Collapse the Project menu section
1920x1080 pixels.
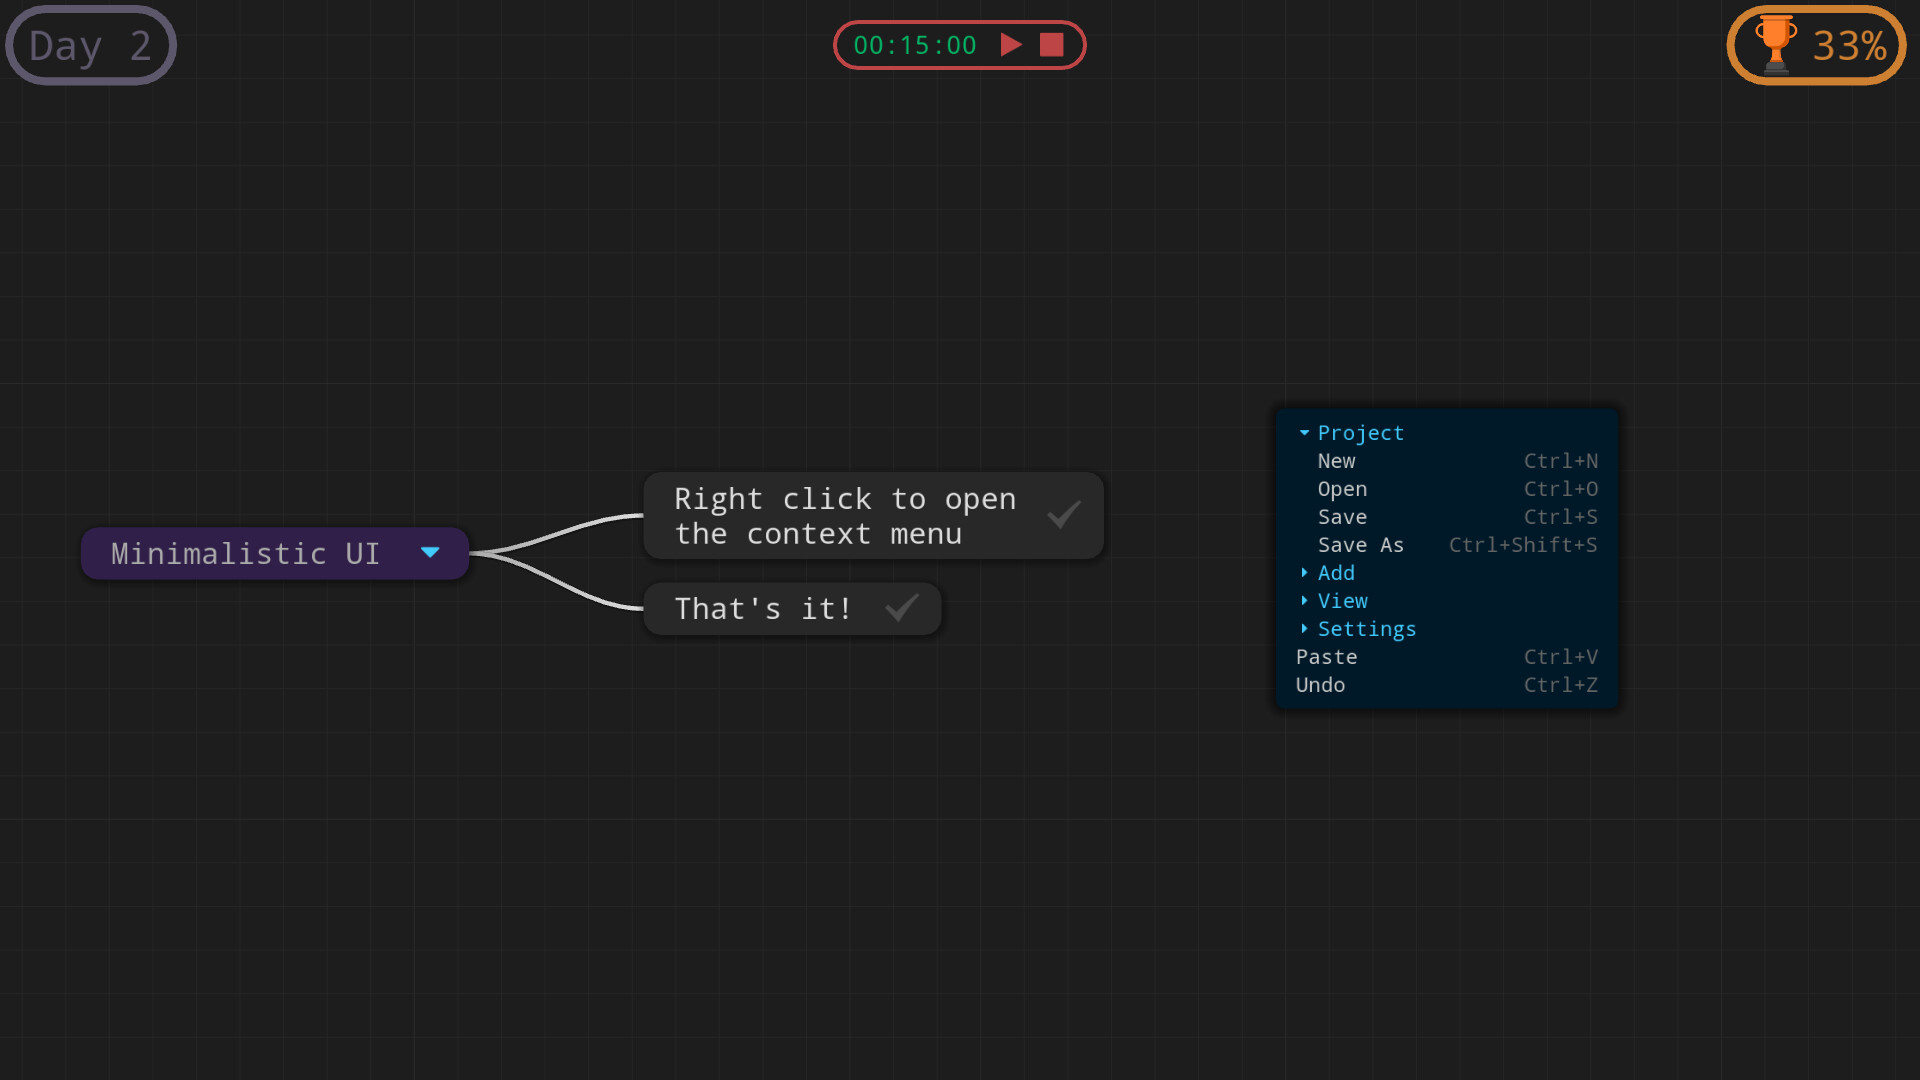tap(1304, 433)
